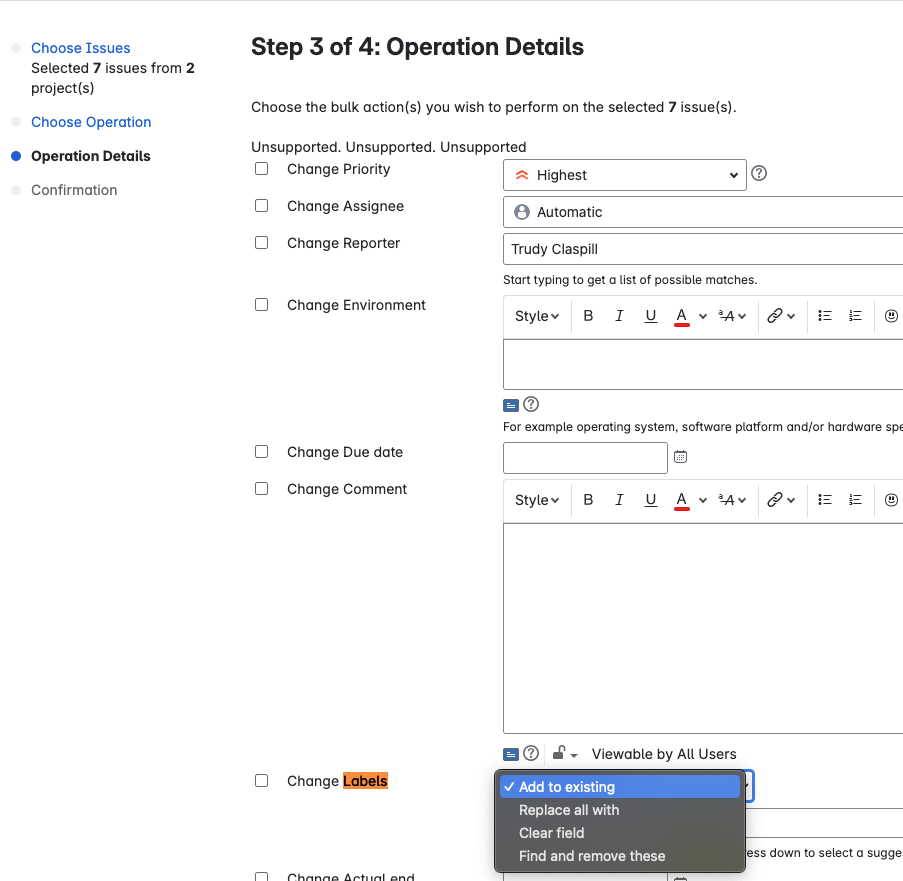Open the Choose Operation step link
The image size is (903, 881).
coord(91,121)
